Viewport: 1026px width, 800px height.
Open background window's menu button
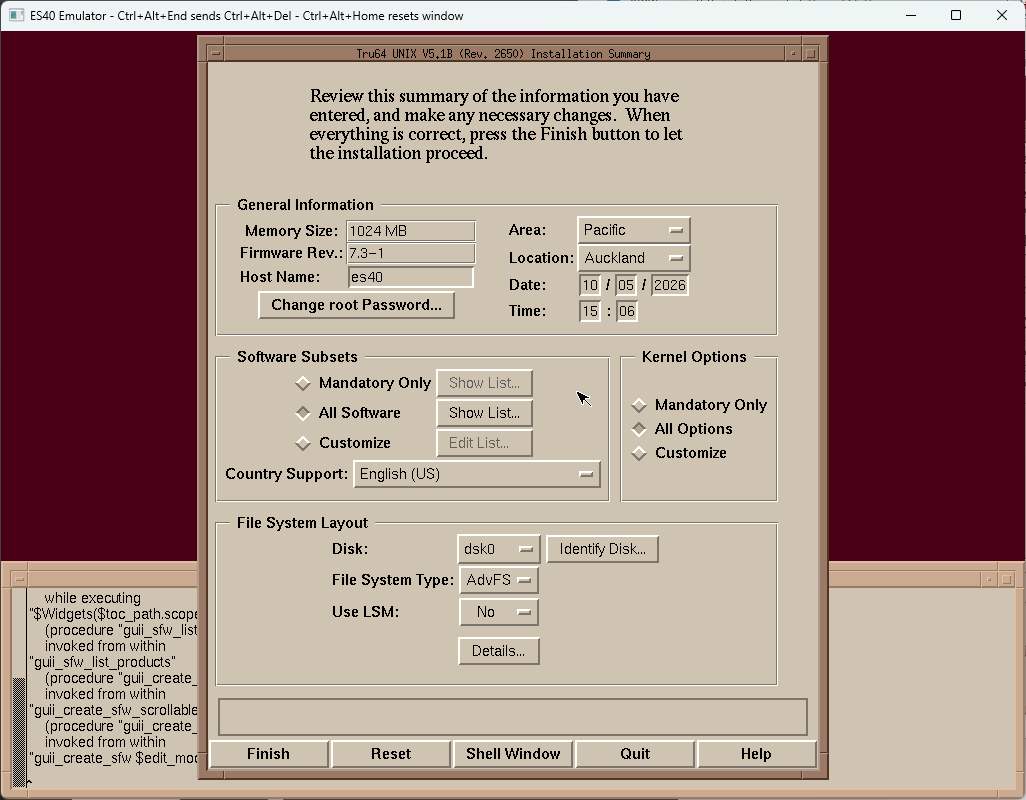(x=19, y=580)
